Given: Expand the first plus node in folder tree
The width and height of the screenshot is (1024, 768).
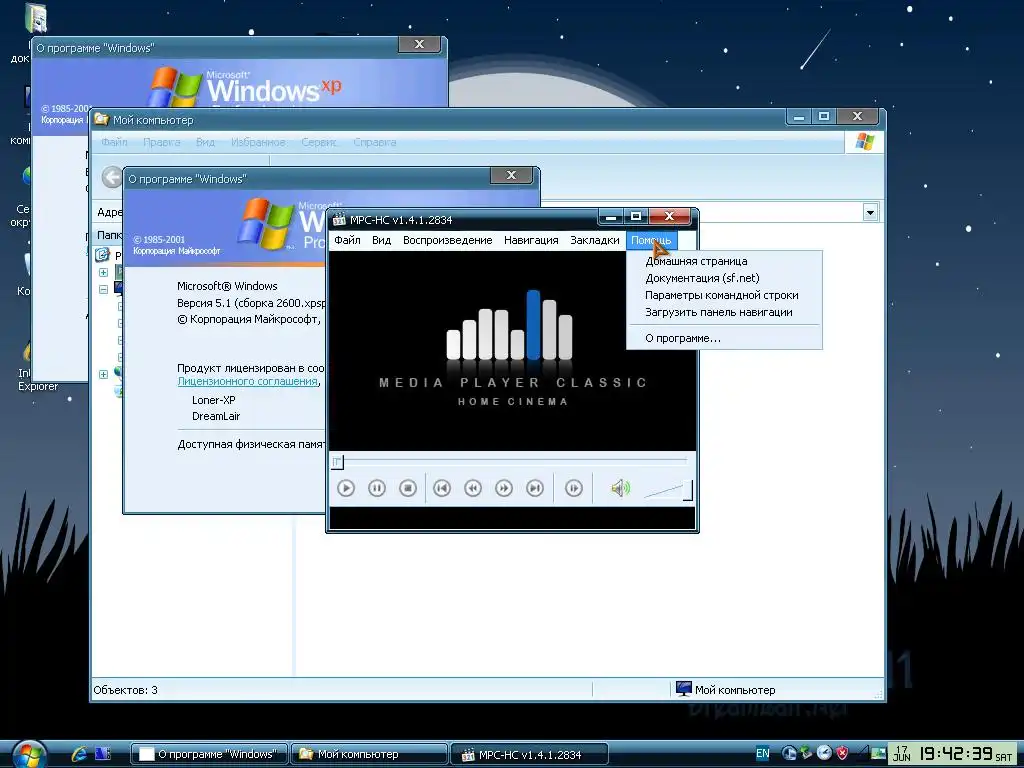Looking at the screenshot, I should tap(103, 272).
